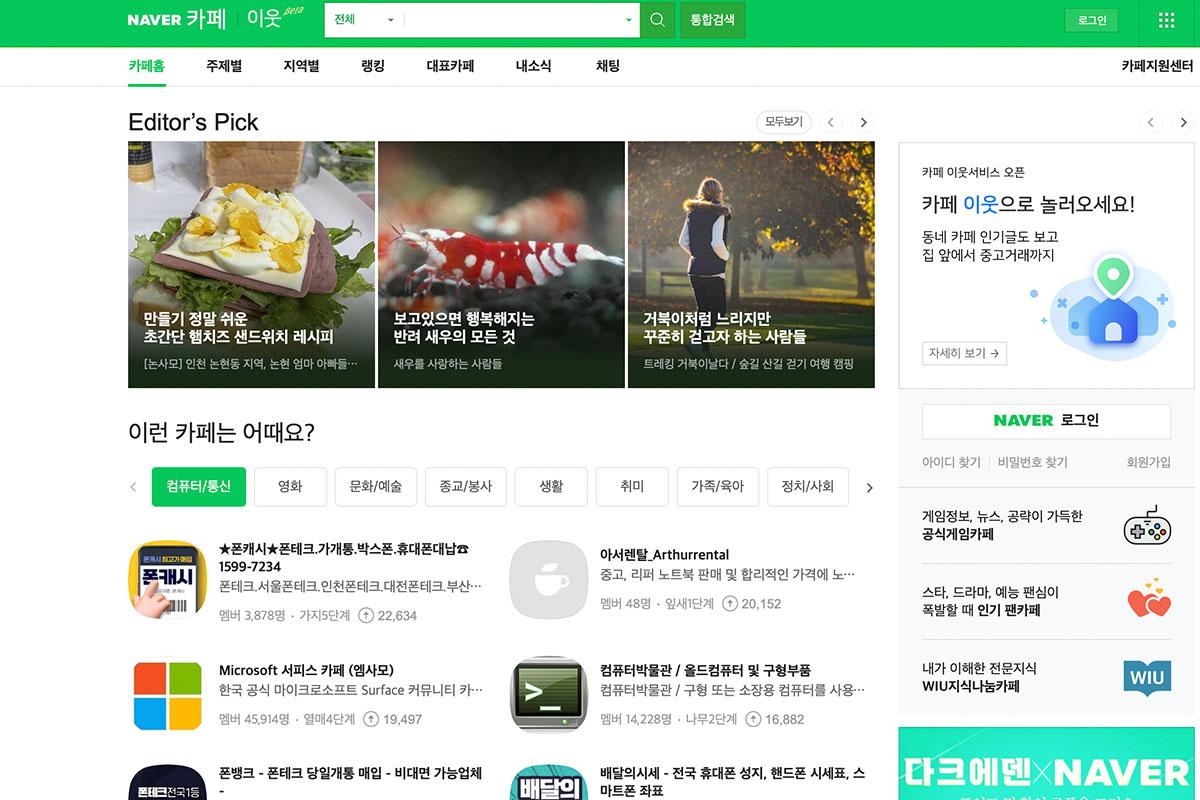The width and height of the screenshot is (1200, 800).
Task: Open the red shrimp Editor's Pick card
Action: [x=501, y=264]
